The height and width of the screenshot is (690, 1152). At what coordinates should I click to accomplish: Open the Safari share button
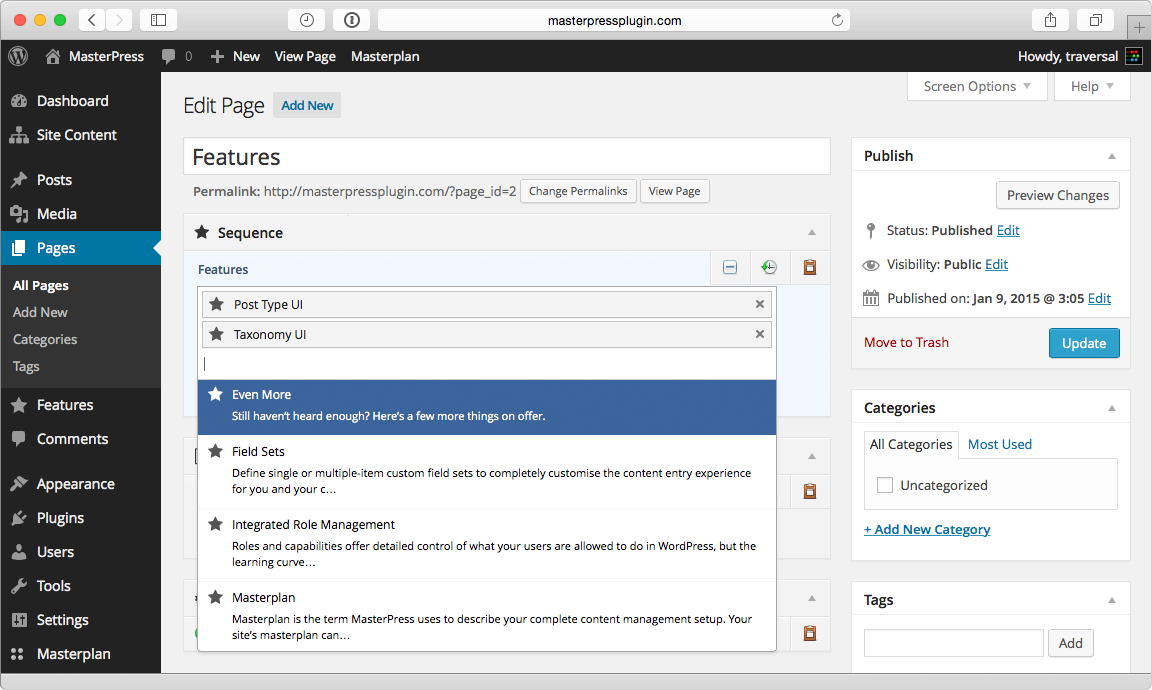click(x=1051, y=20)
